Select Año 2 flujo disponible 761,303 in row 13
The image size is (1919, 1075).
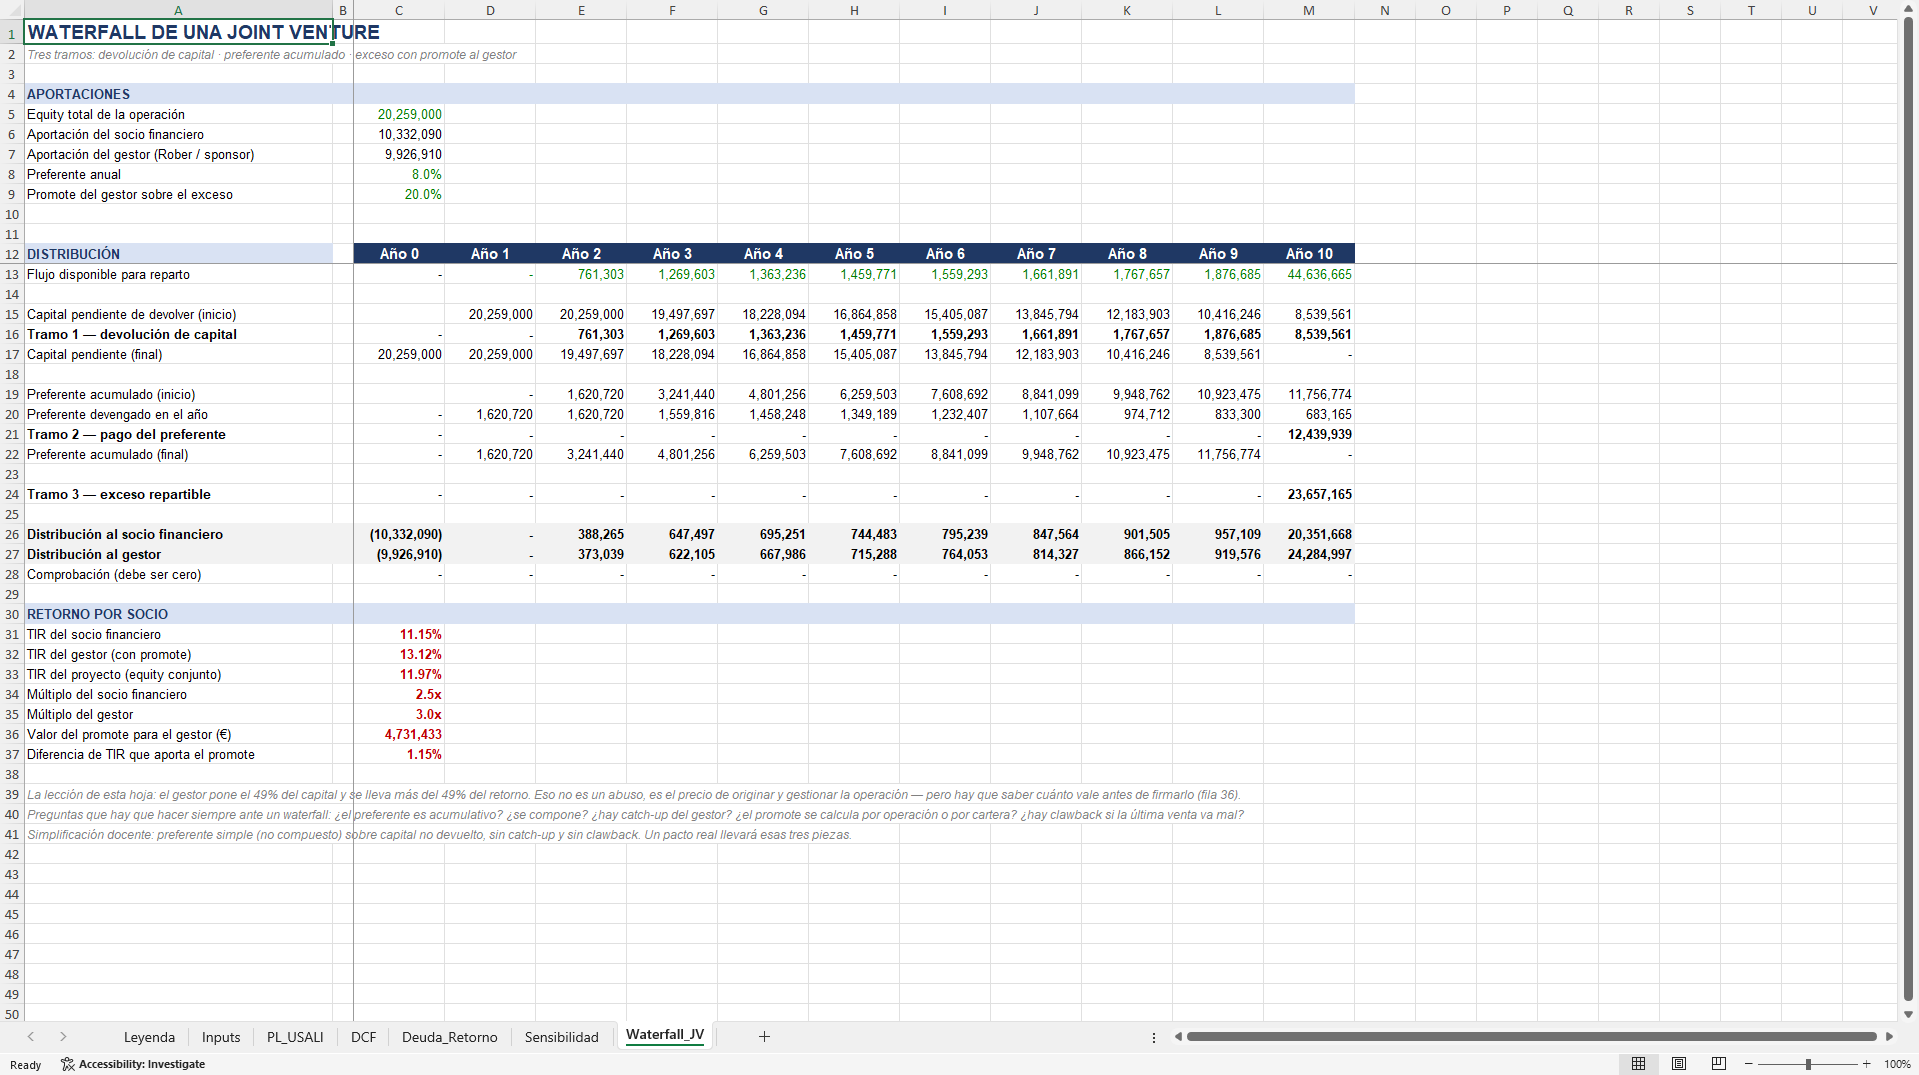(581, 274)
